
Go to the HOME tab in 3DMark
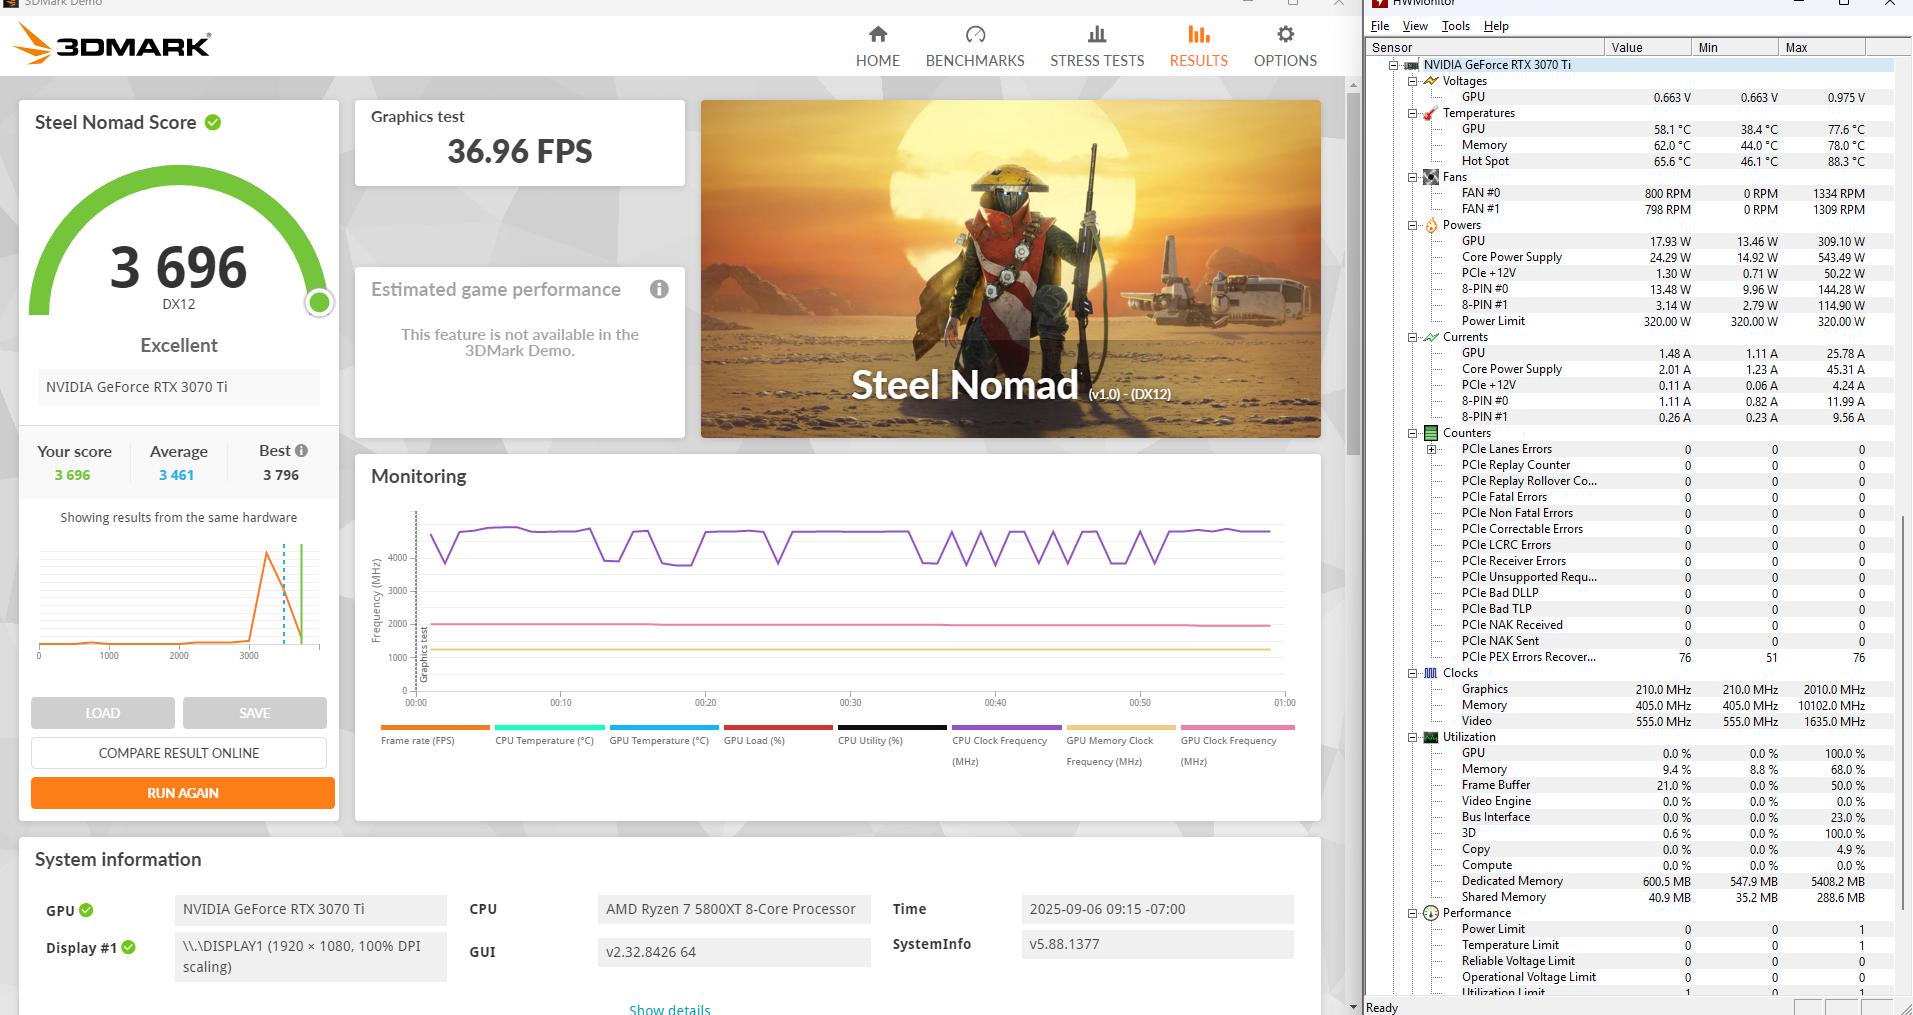coord(877,46)
